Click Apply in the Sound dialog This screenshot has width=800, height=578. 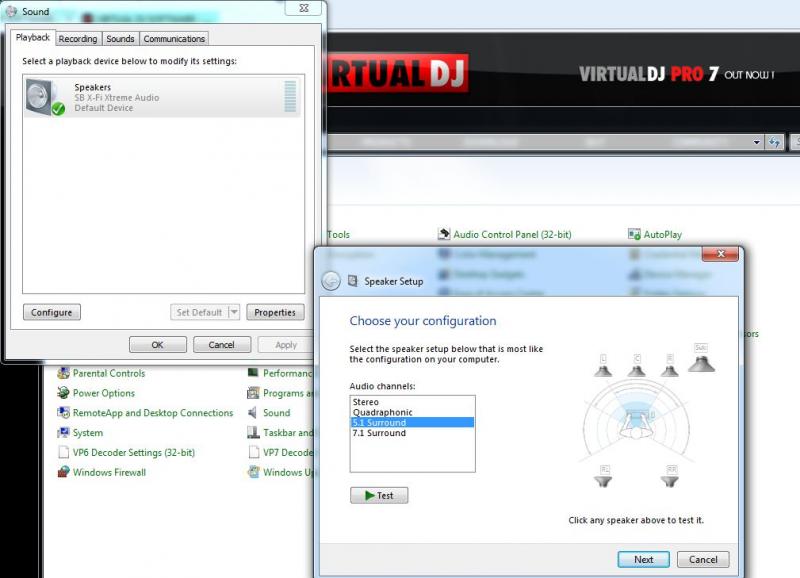coord(286,345)
